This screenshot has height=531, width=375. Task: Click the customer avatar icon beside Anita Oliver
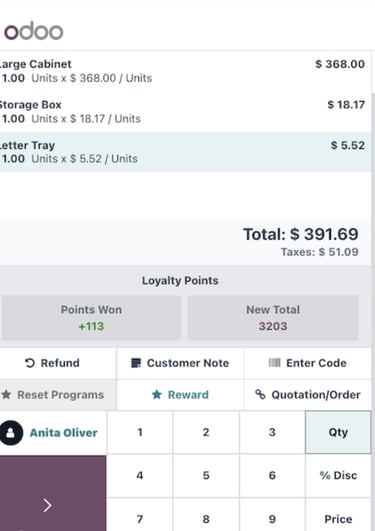(x=11, y=432)
